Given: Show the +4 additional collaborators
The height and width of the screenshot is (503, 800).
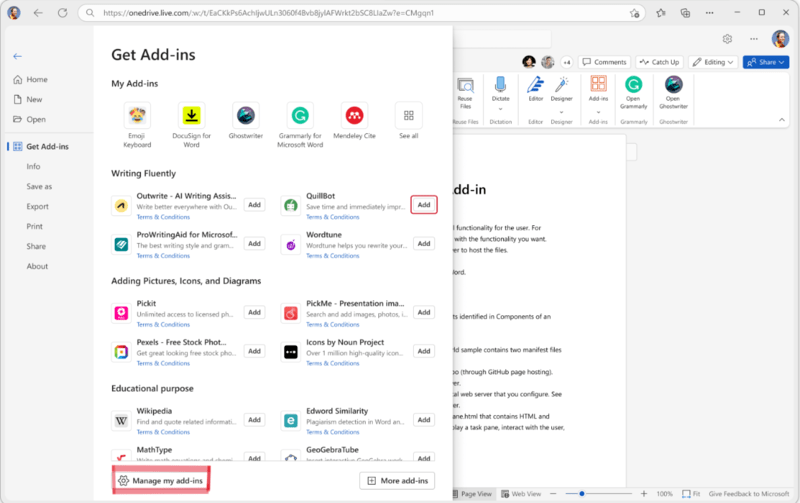Looking at the screenshot, I should tap(567, 62).
